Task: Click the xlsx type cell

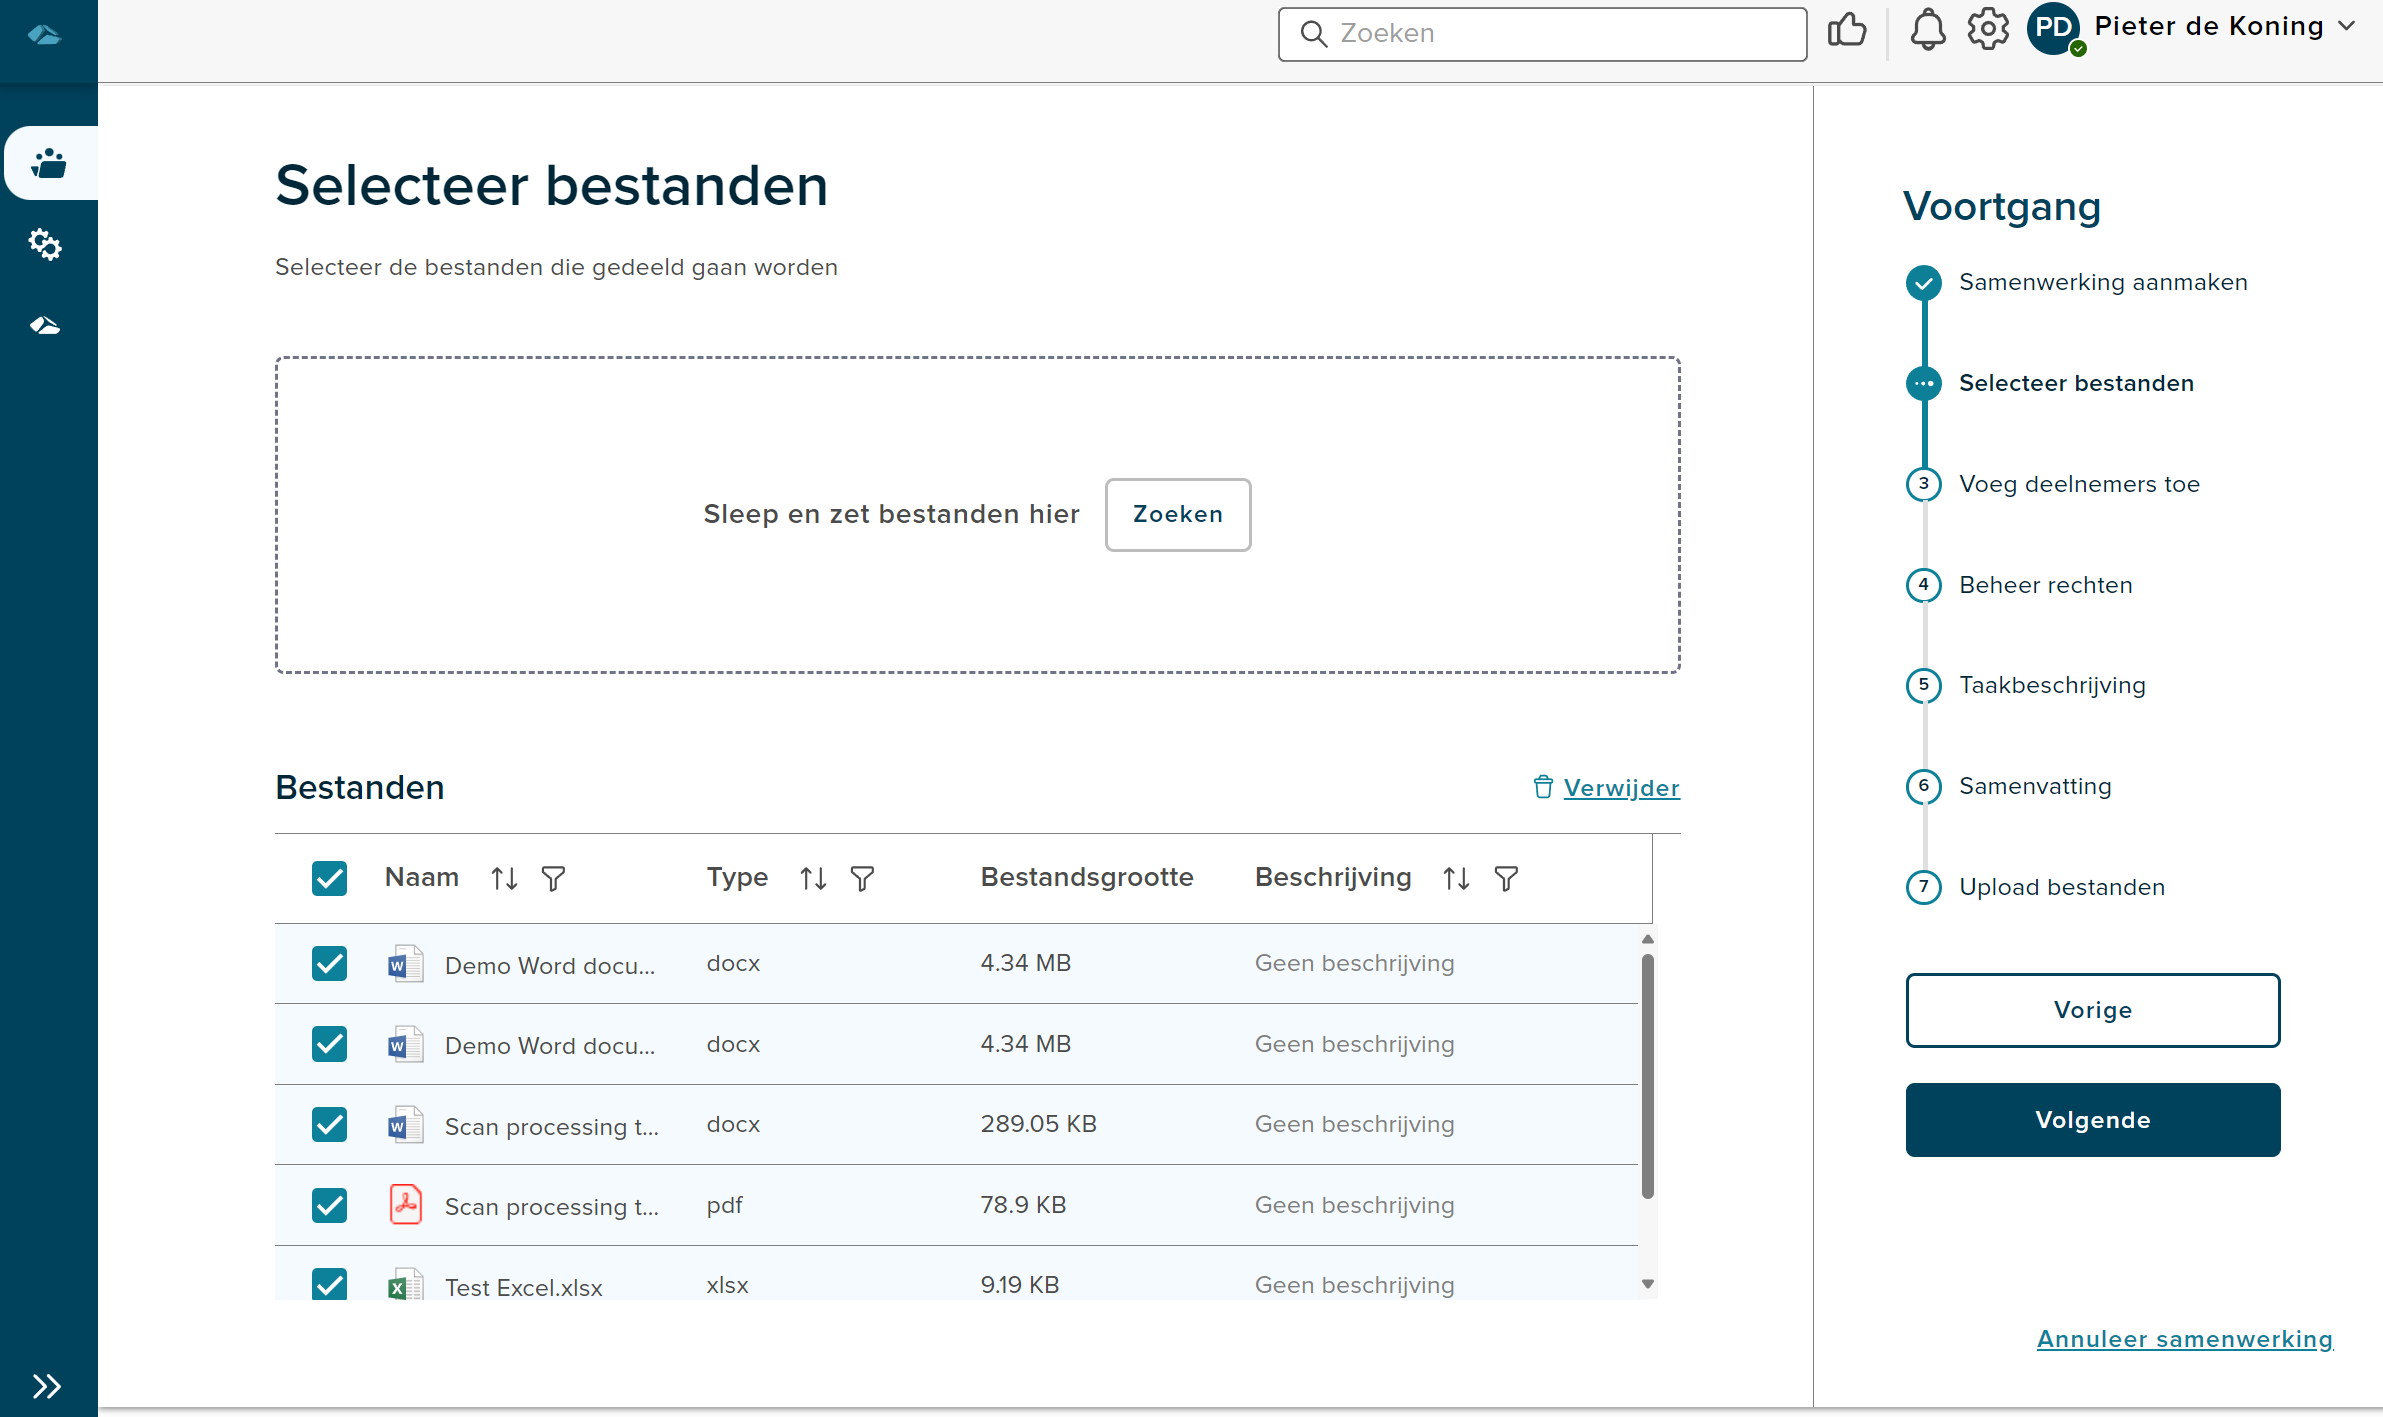Action: point(727,1285)
